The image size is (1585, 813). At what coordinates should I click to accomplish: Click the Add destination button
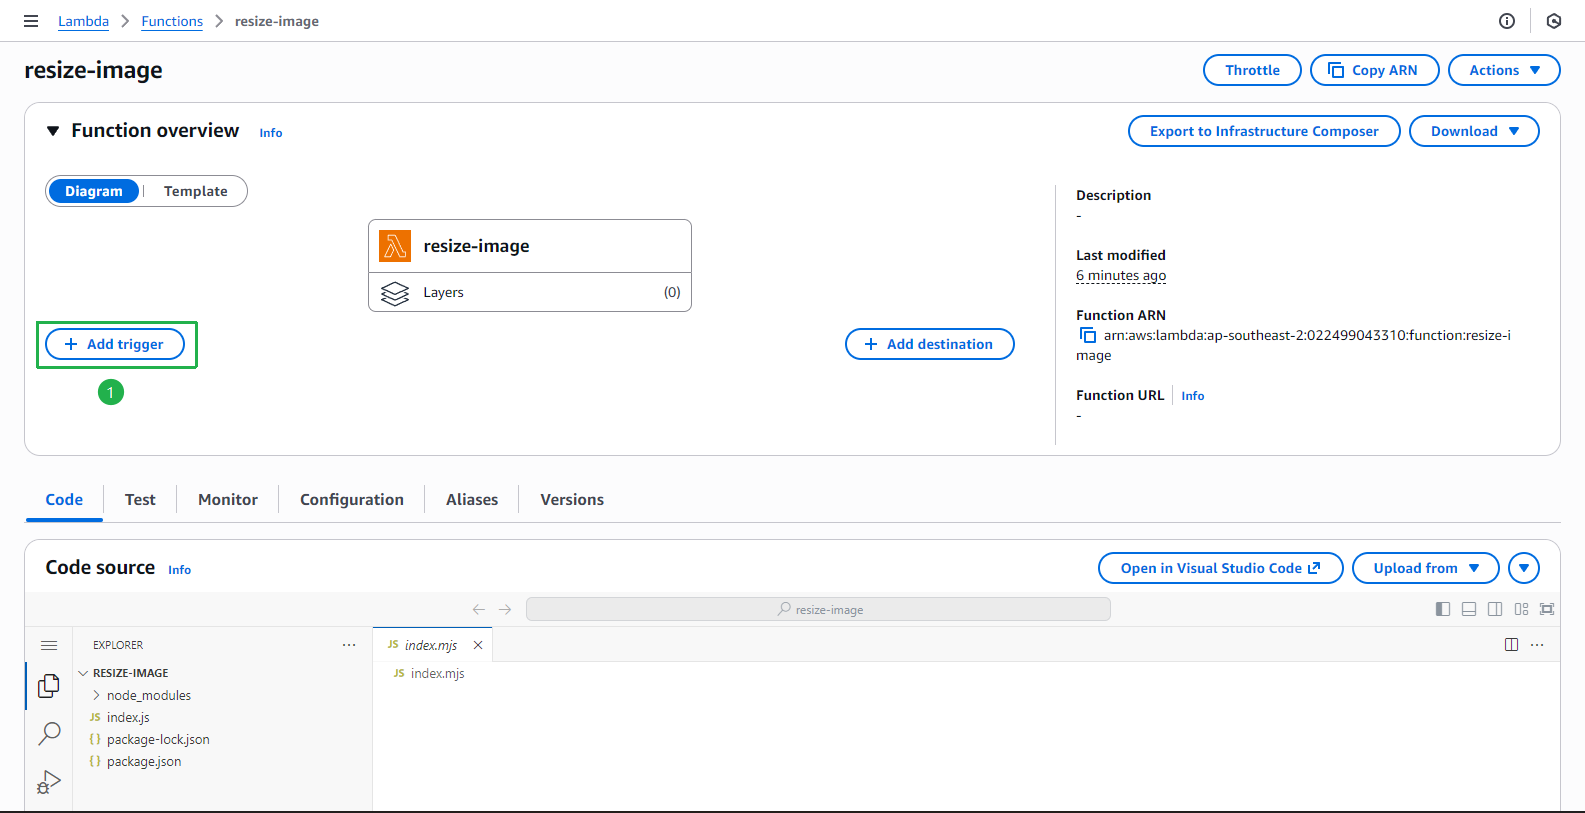coord(930,344)
